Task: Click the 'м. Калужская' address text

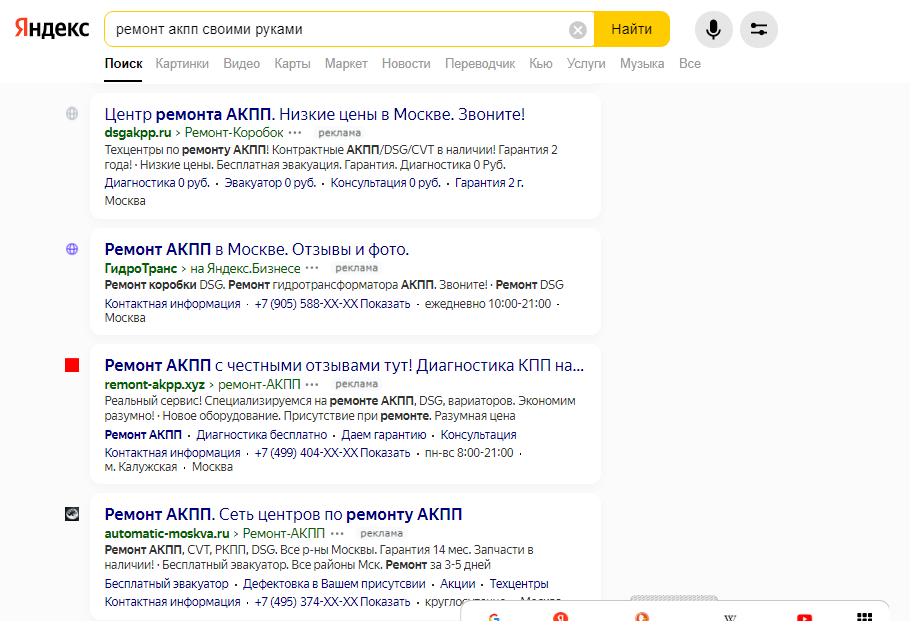Action: (x=140, y=467)
